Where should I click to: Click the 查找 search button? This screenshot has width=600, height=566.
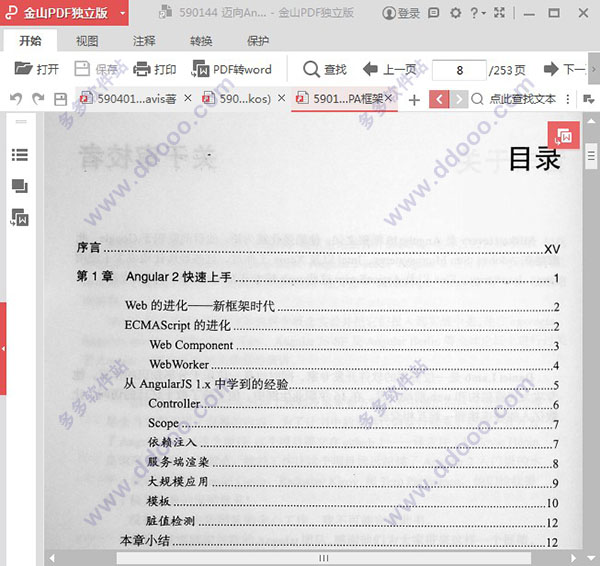click(x=325, y=69)
